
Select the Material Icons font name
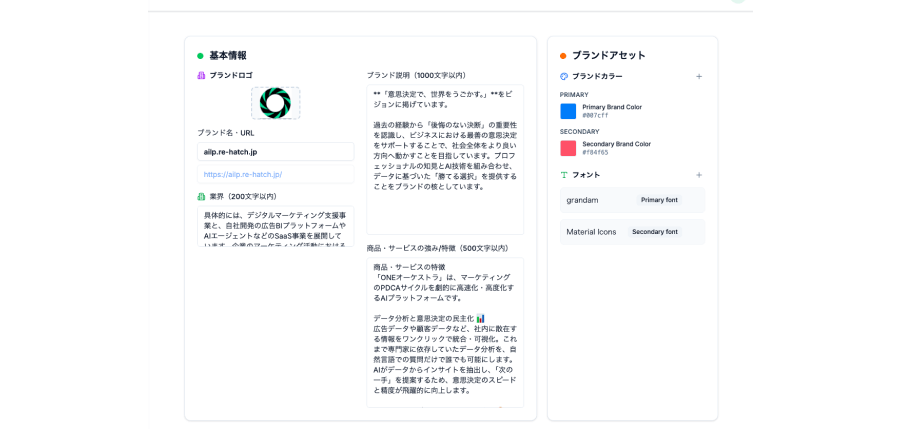[x=591, y=232]
